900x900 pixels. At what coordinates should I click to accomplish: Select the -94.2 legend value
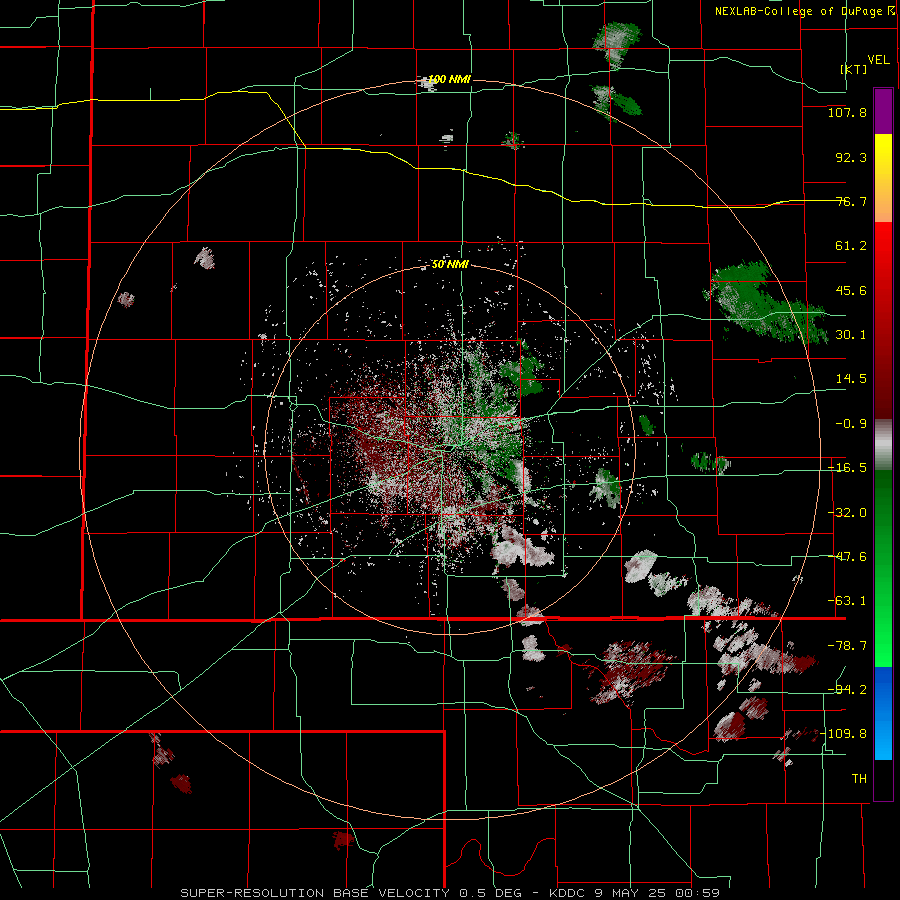847,689
